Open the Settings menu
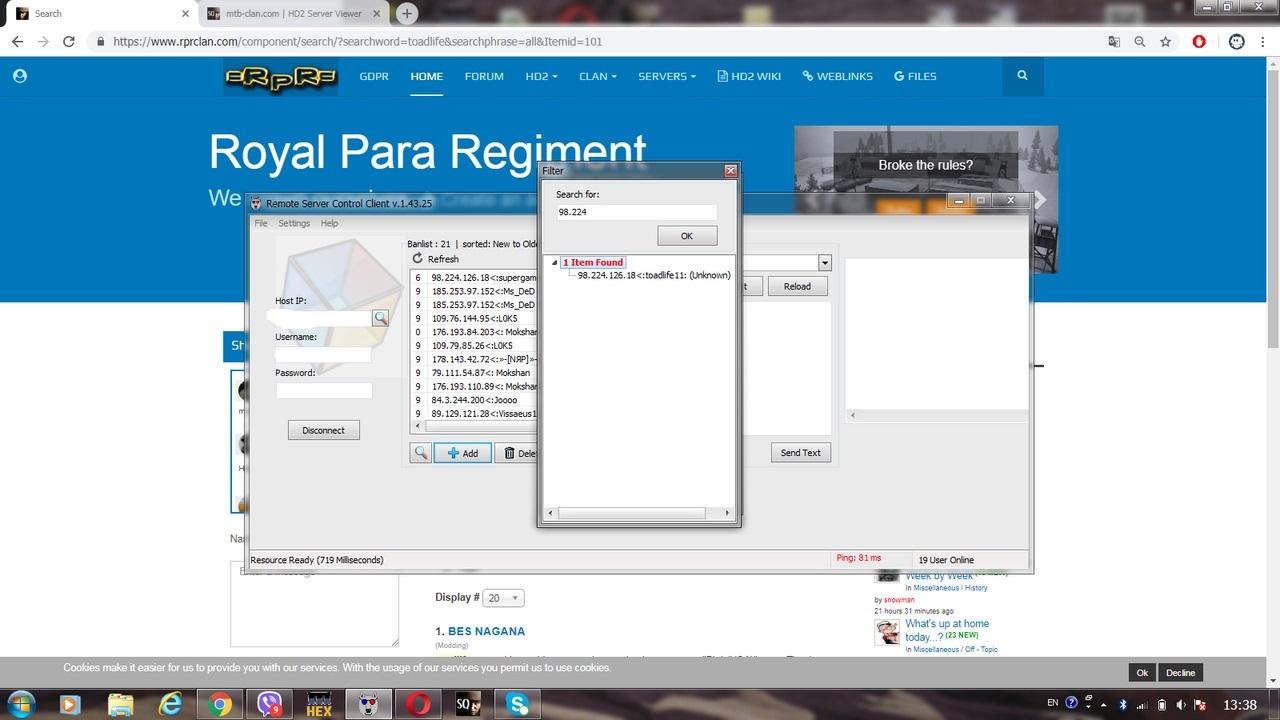Screen dimensions: 1280x720 (294, 223)
